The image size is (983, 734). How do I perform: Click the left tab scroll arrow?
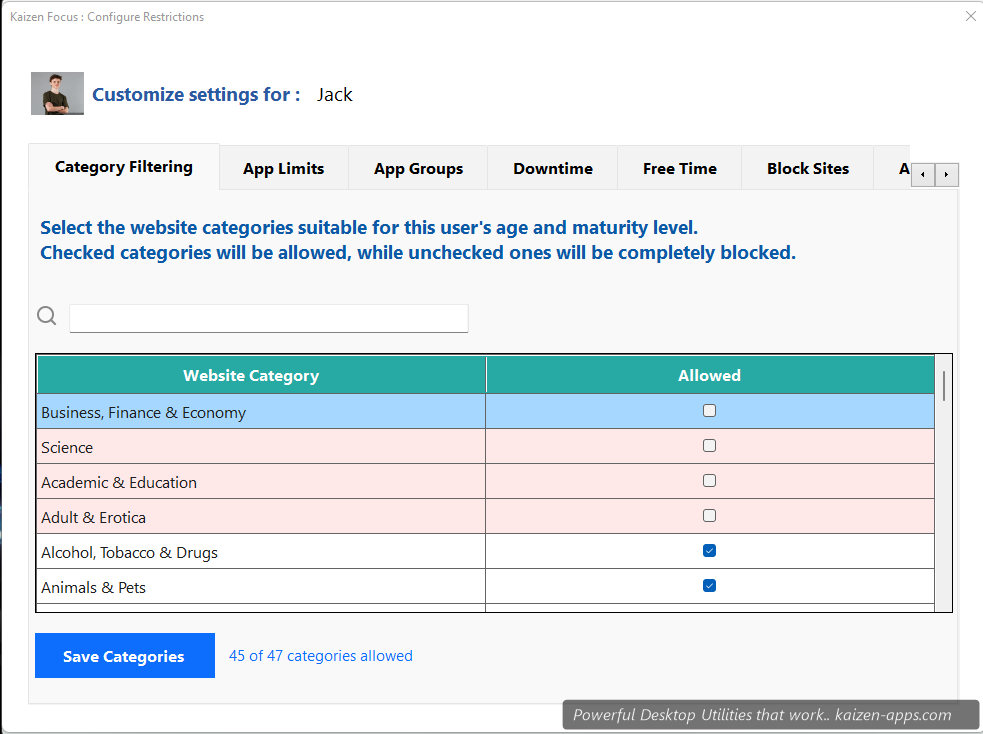922,174
